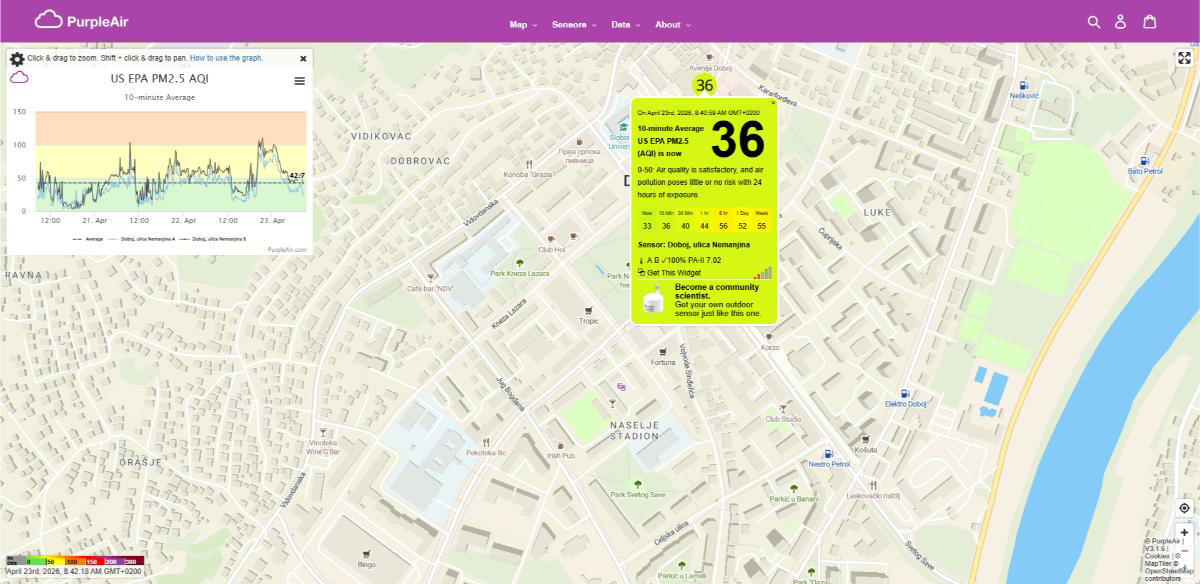Image resolution: width=1200 pixels, height=584 pixels.
Task: Click the locate me button on map
Action: (x=1184, y=508)
